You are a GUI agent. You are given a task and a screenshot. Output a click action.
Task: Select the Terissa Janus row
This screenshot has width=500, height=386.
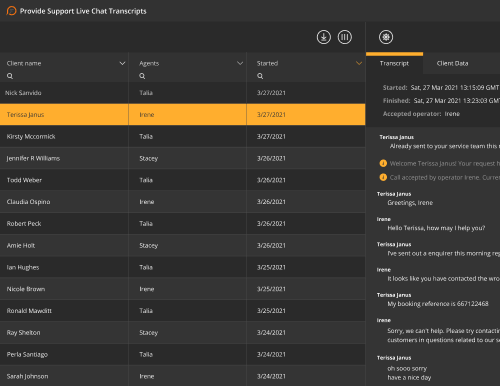[x=183, y=115]
